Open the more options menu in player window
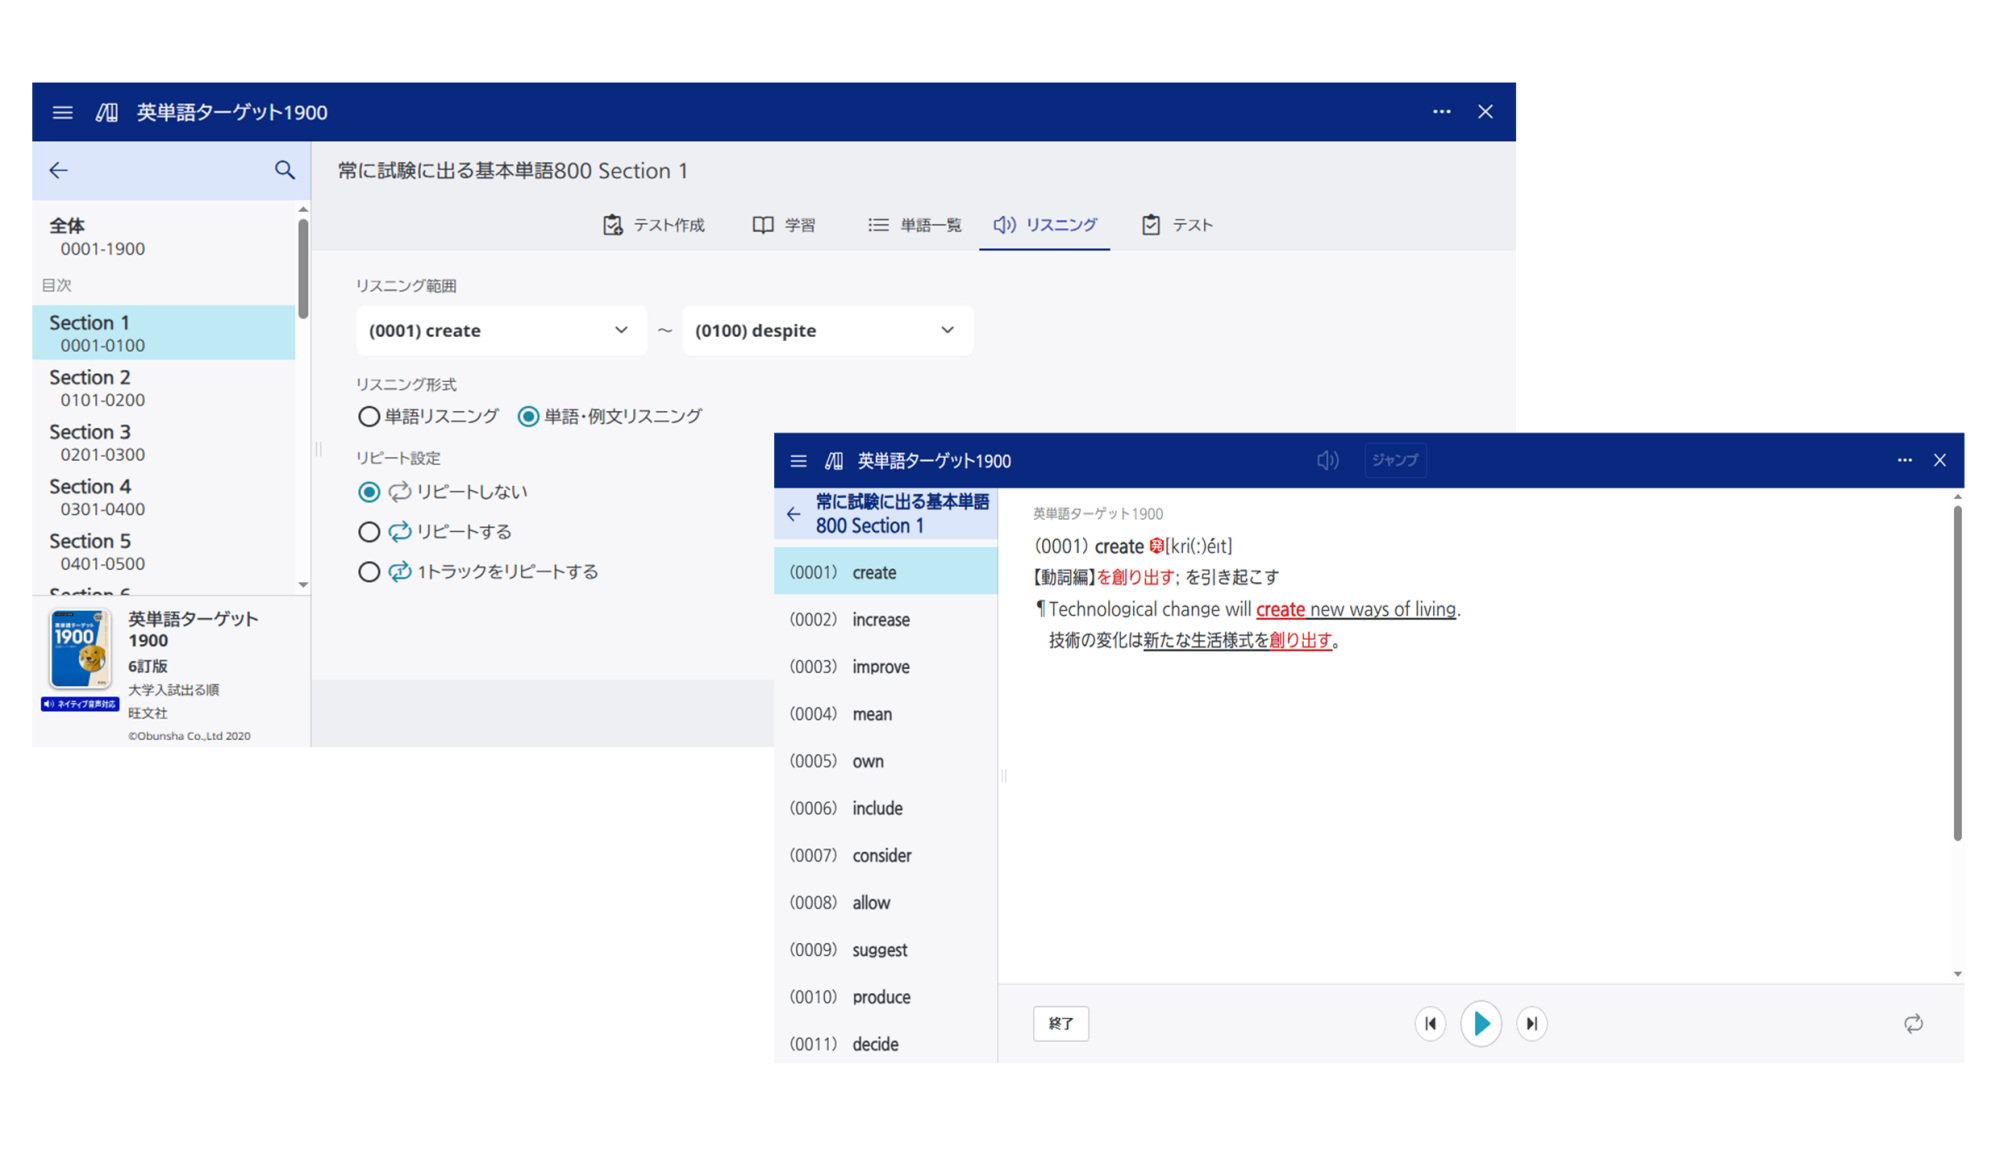 click(x=1904, y=460)
